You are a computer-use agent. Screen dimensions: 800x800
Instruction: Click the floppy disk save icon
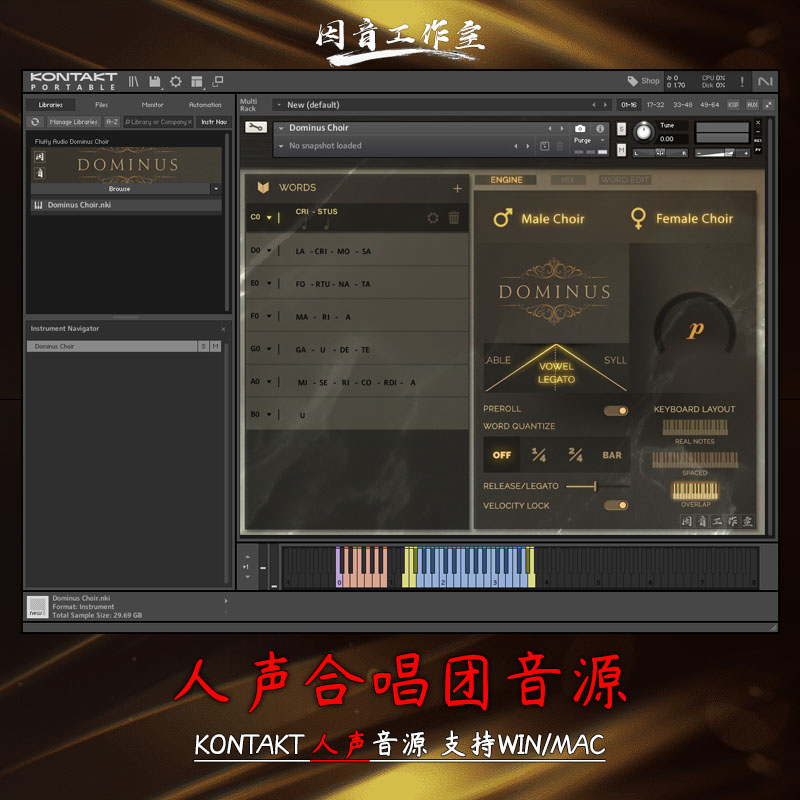[x=155, y=81]
